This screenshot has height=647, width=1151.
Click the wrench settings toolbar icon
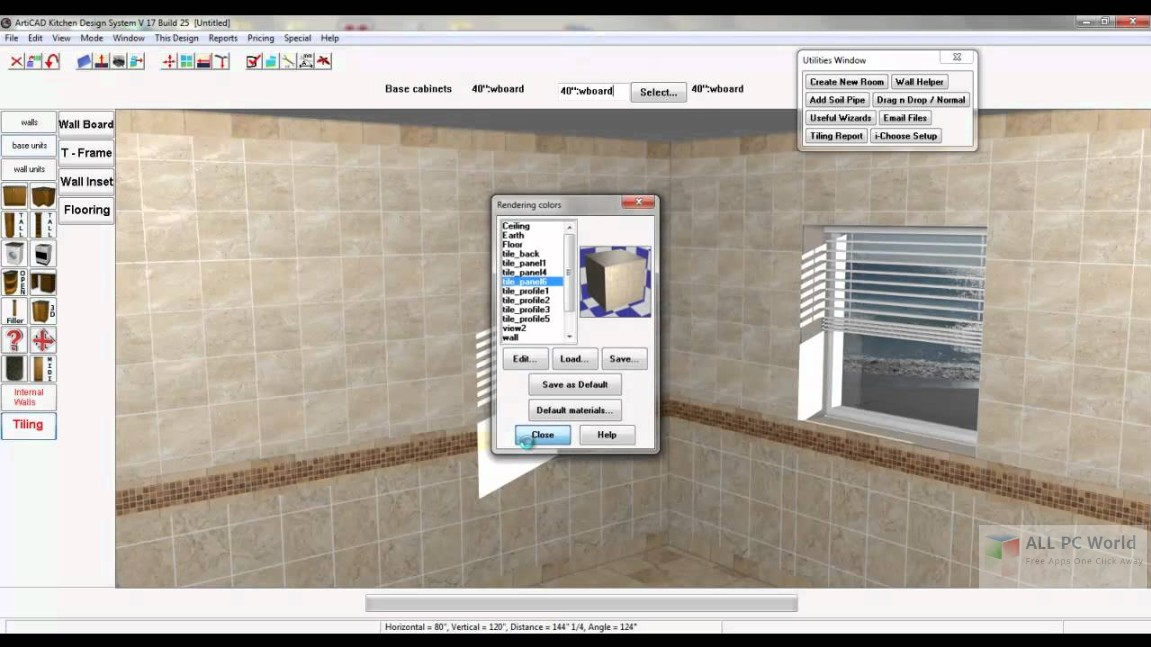tap(288, 62)
